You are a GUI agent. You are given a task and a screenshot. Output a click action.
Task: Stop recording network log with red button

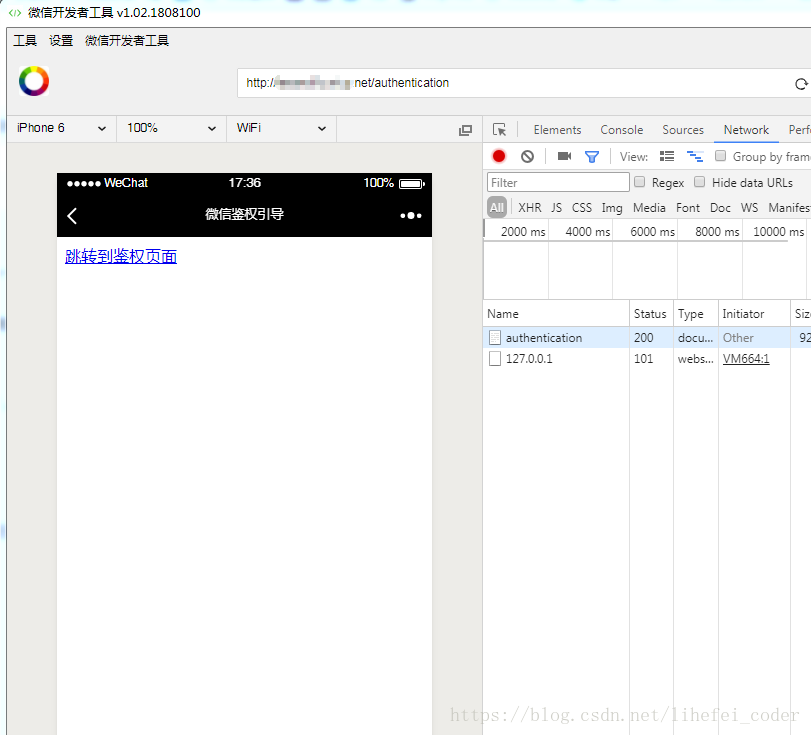[x=499, y=156]
